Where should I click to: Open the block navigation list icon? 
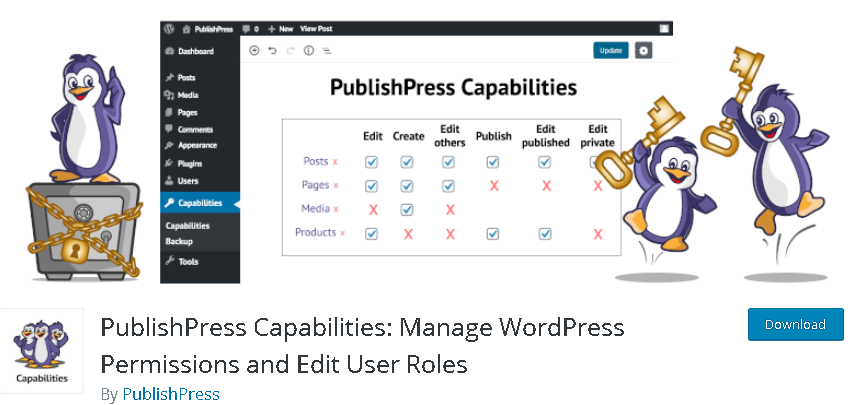[x=327, y=51]
